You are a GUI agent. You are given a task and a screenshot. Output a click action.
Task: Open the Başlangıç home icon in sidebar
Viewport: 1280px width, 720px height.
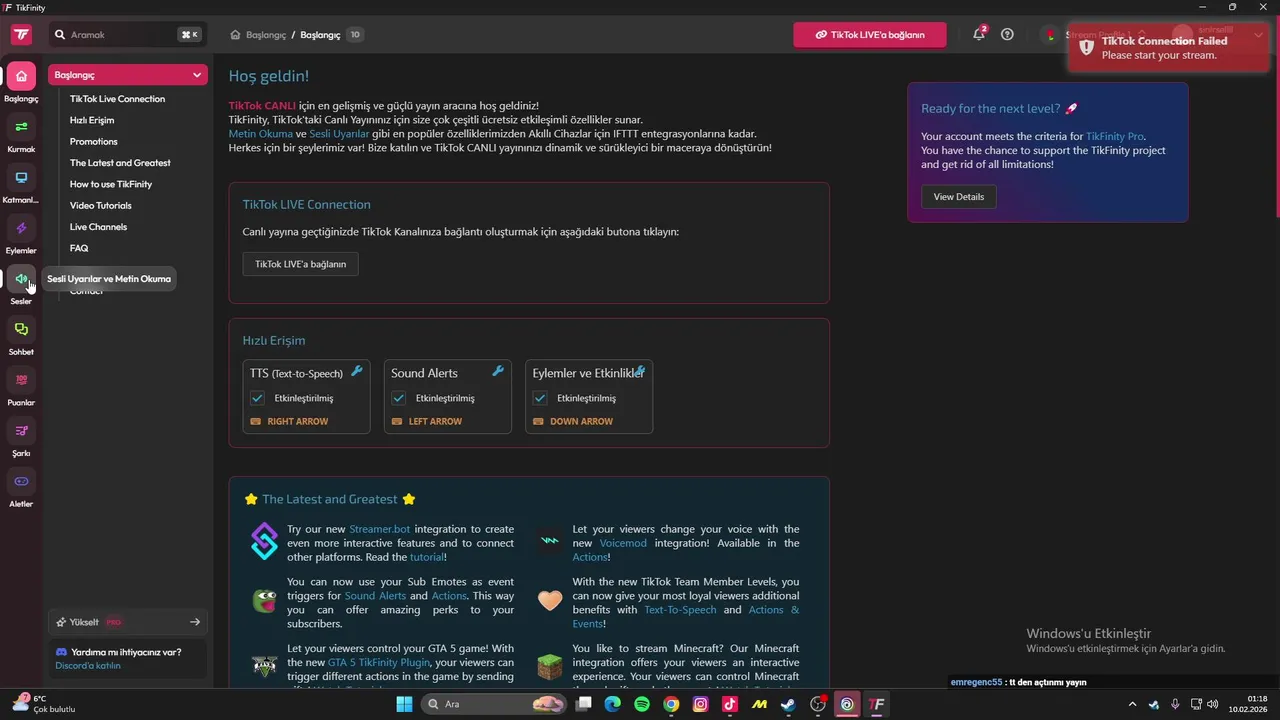[21, 76]
